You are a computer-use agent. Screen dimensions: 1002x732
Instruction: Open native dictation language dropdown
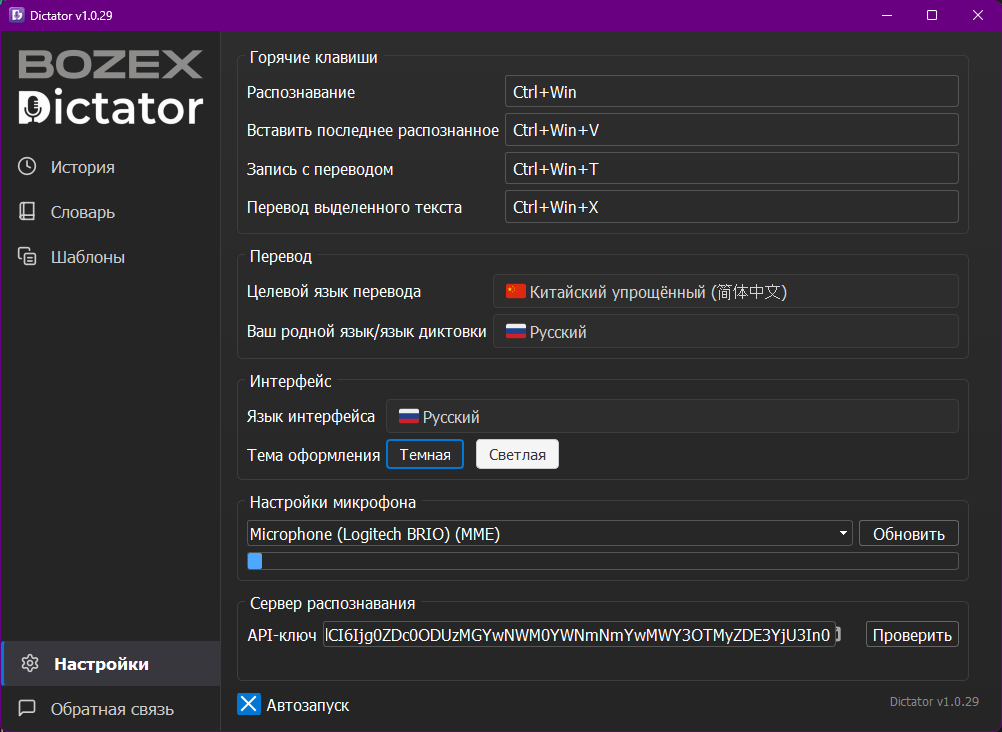click(725, 331)
